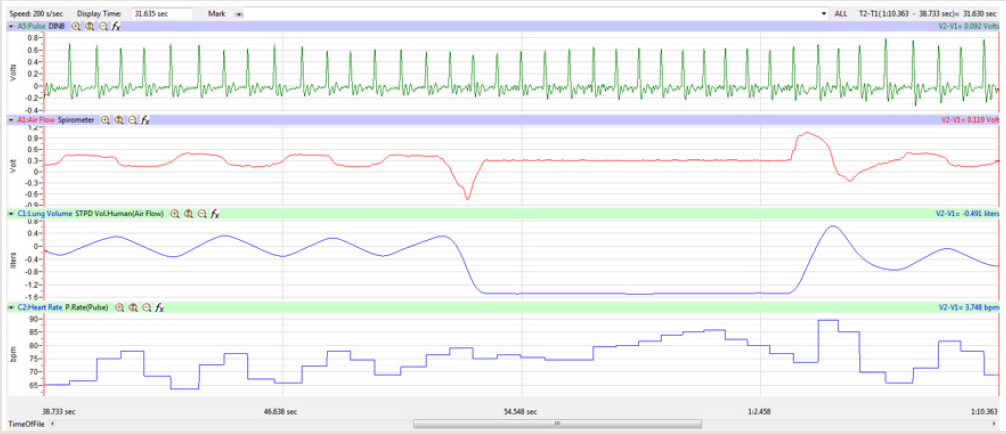
Task: Click the TimeOfFile label
Action: pyautogui.click(x=24, y=424)
